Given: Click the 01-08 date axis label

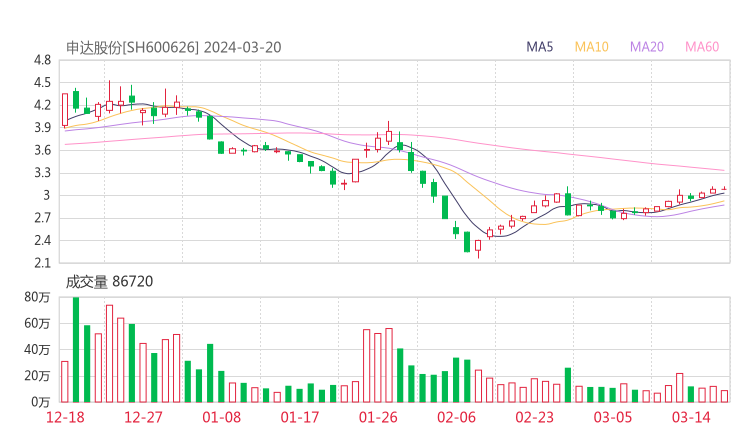Looking at the screenshot, I should coord(221,417).
